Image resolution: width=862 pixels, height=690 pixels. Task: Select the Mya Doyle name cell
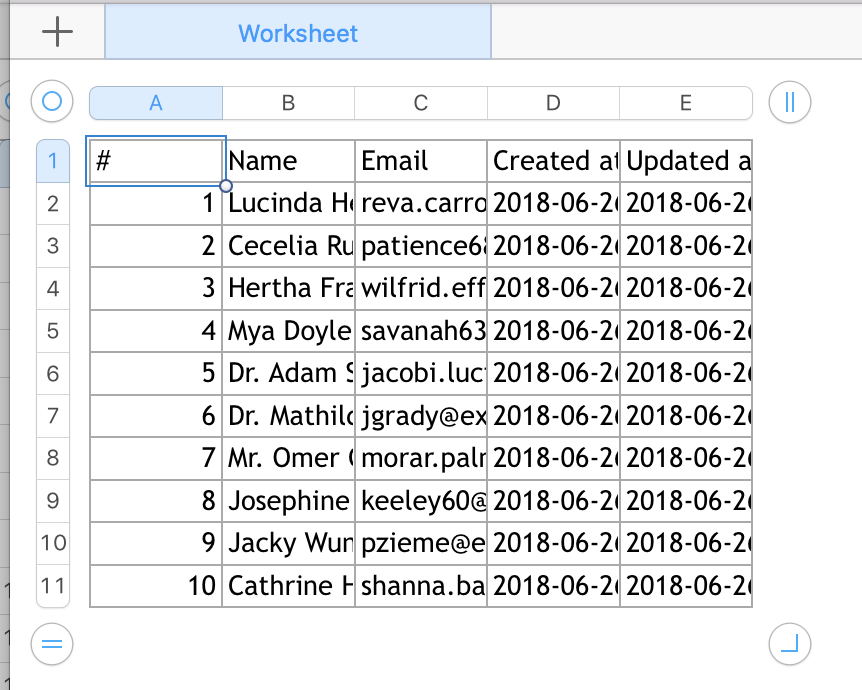tap(290, 331)
